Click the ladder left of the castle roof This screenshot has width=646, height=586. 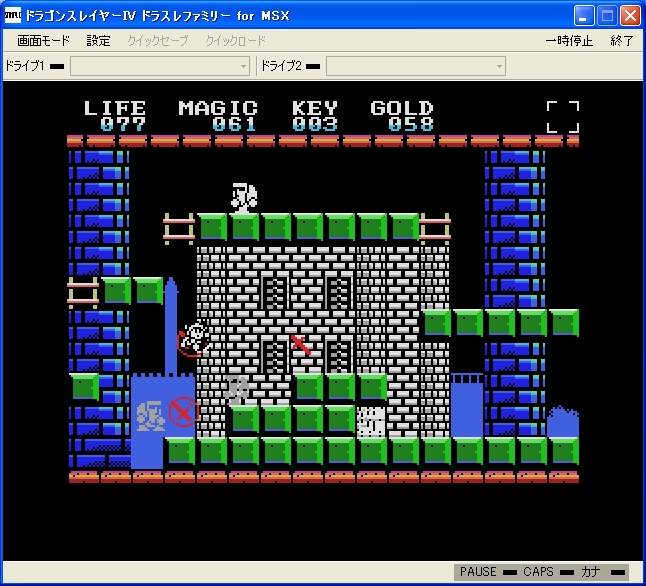(x=179, y=229)
